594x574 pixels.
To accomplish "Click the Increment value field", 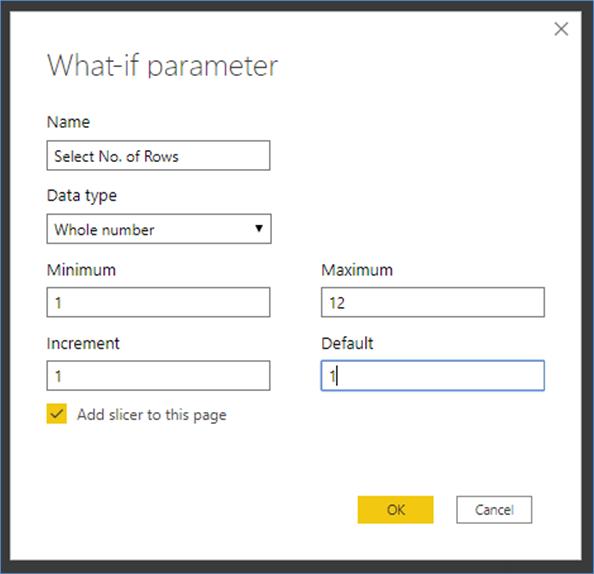I will (158, 375).
